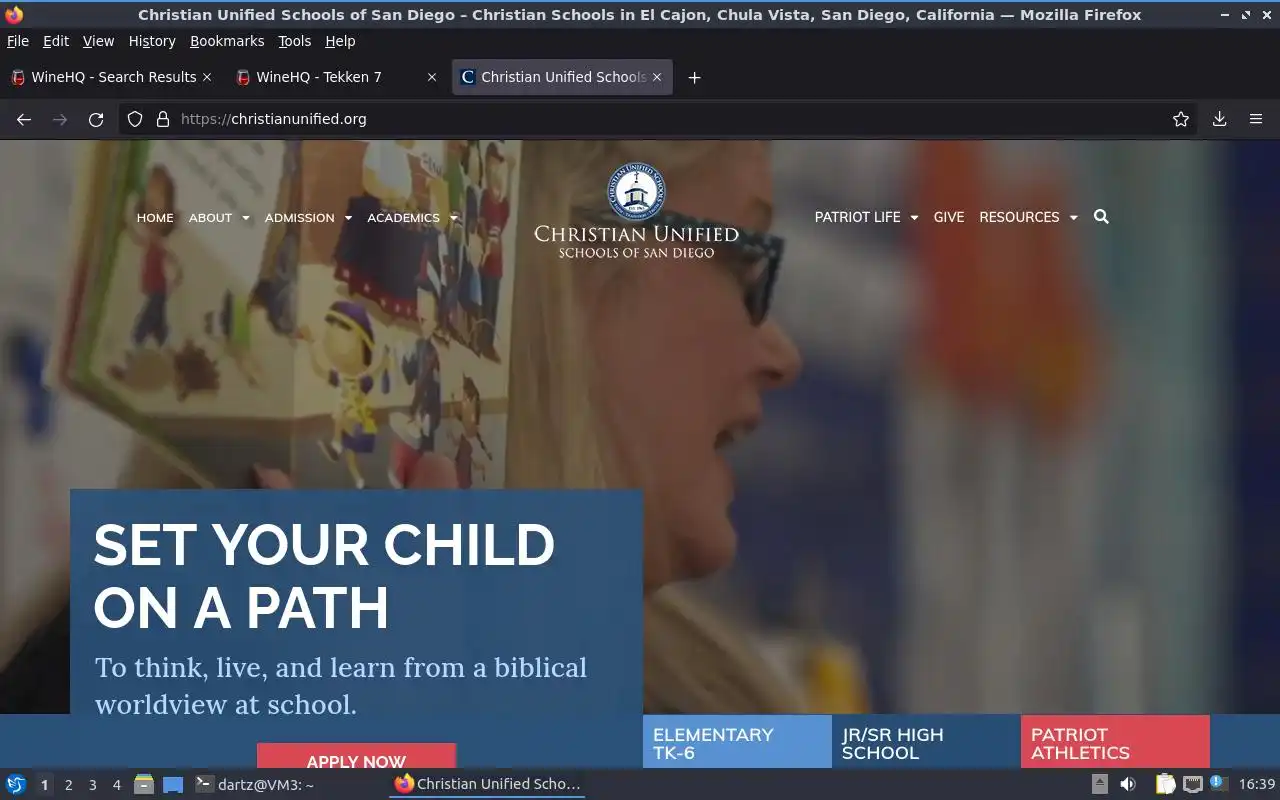Viewport: 1280px width, 800px height.
Task: Switch to workspace 4 in taskbar
Action: pos(116,785)
